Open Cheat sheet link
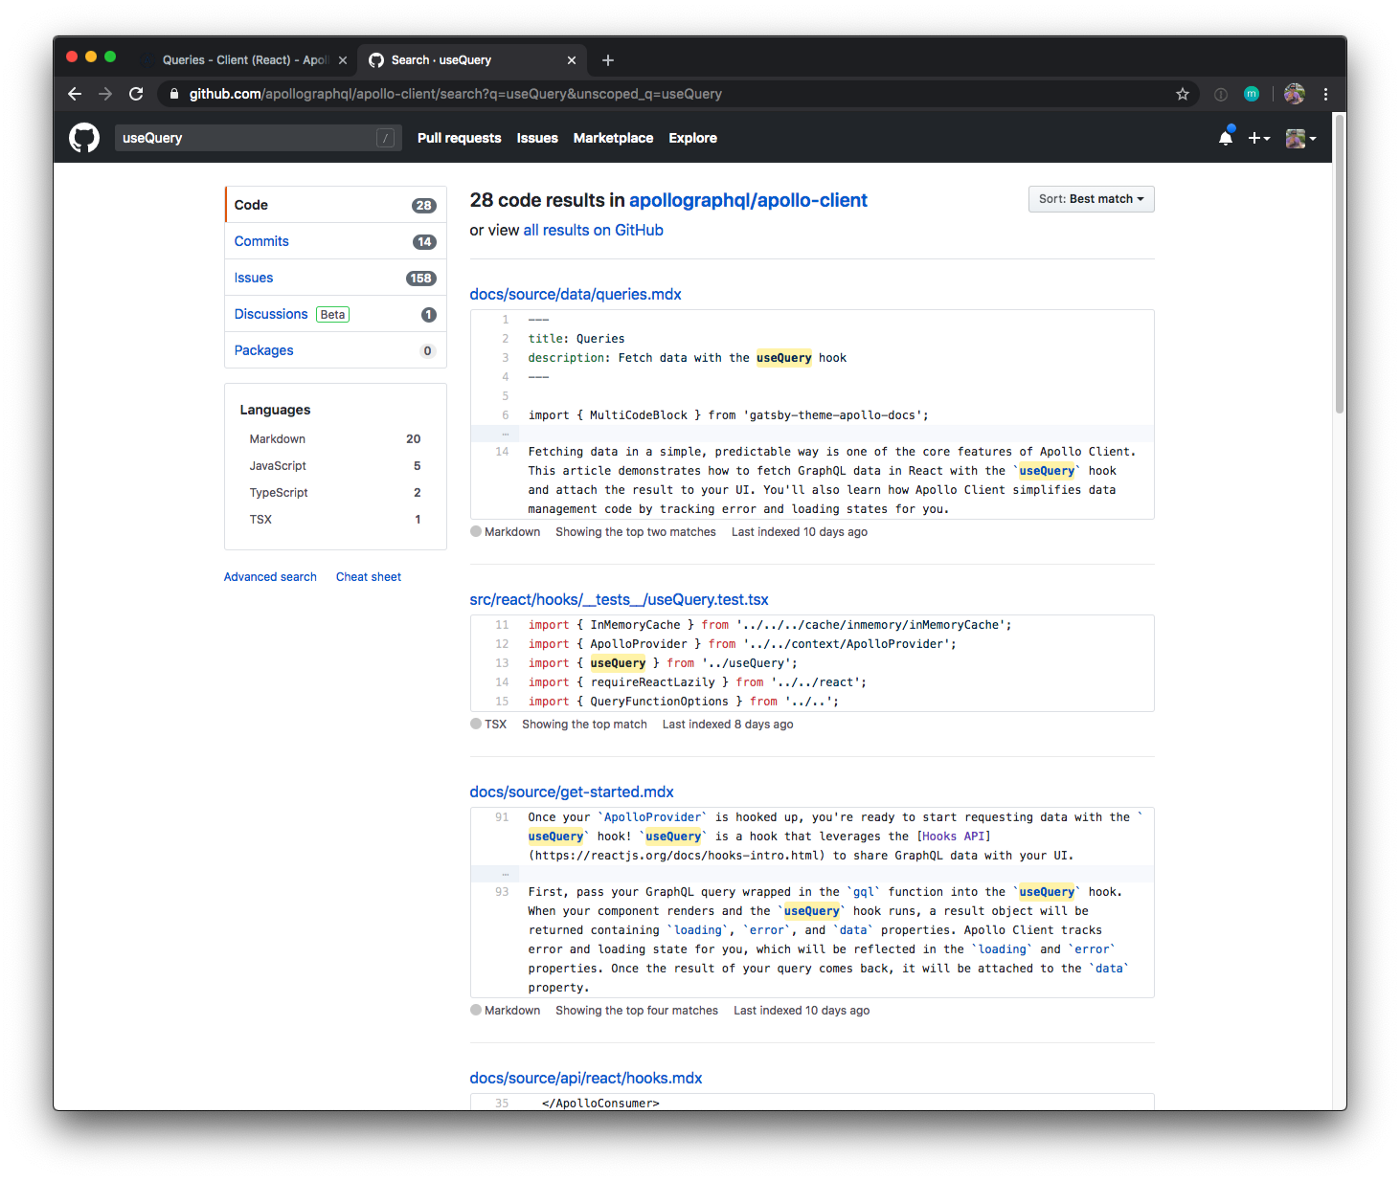 coord(368,577)
